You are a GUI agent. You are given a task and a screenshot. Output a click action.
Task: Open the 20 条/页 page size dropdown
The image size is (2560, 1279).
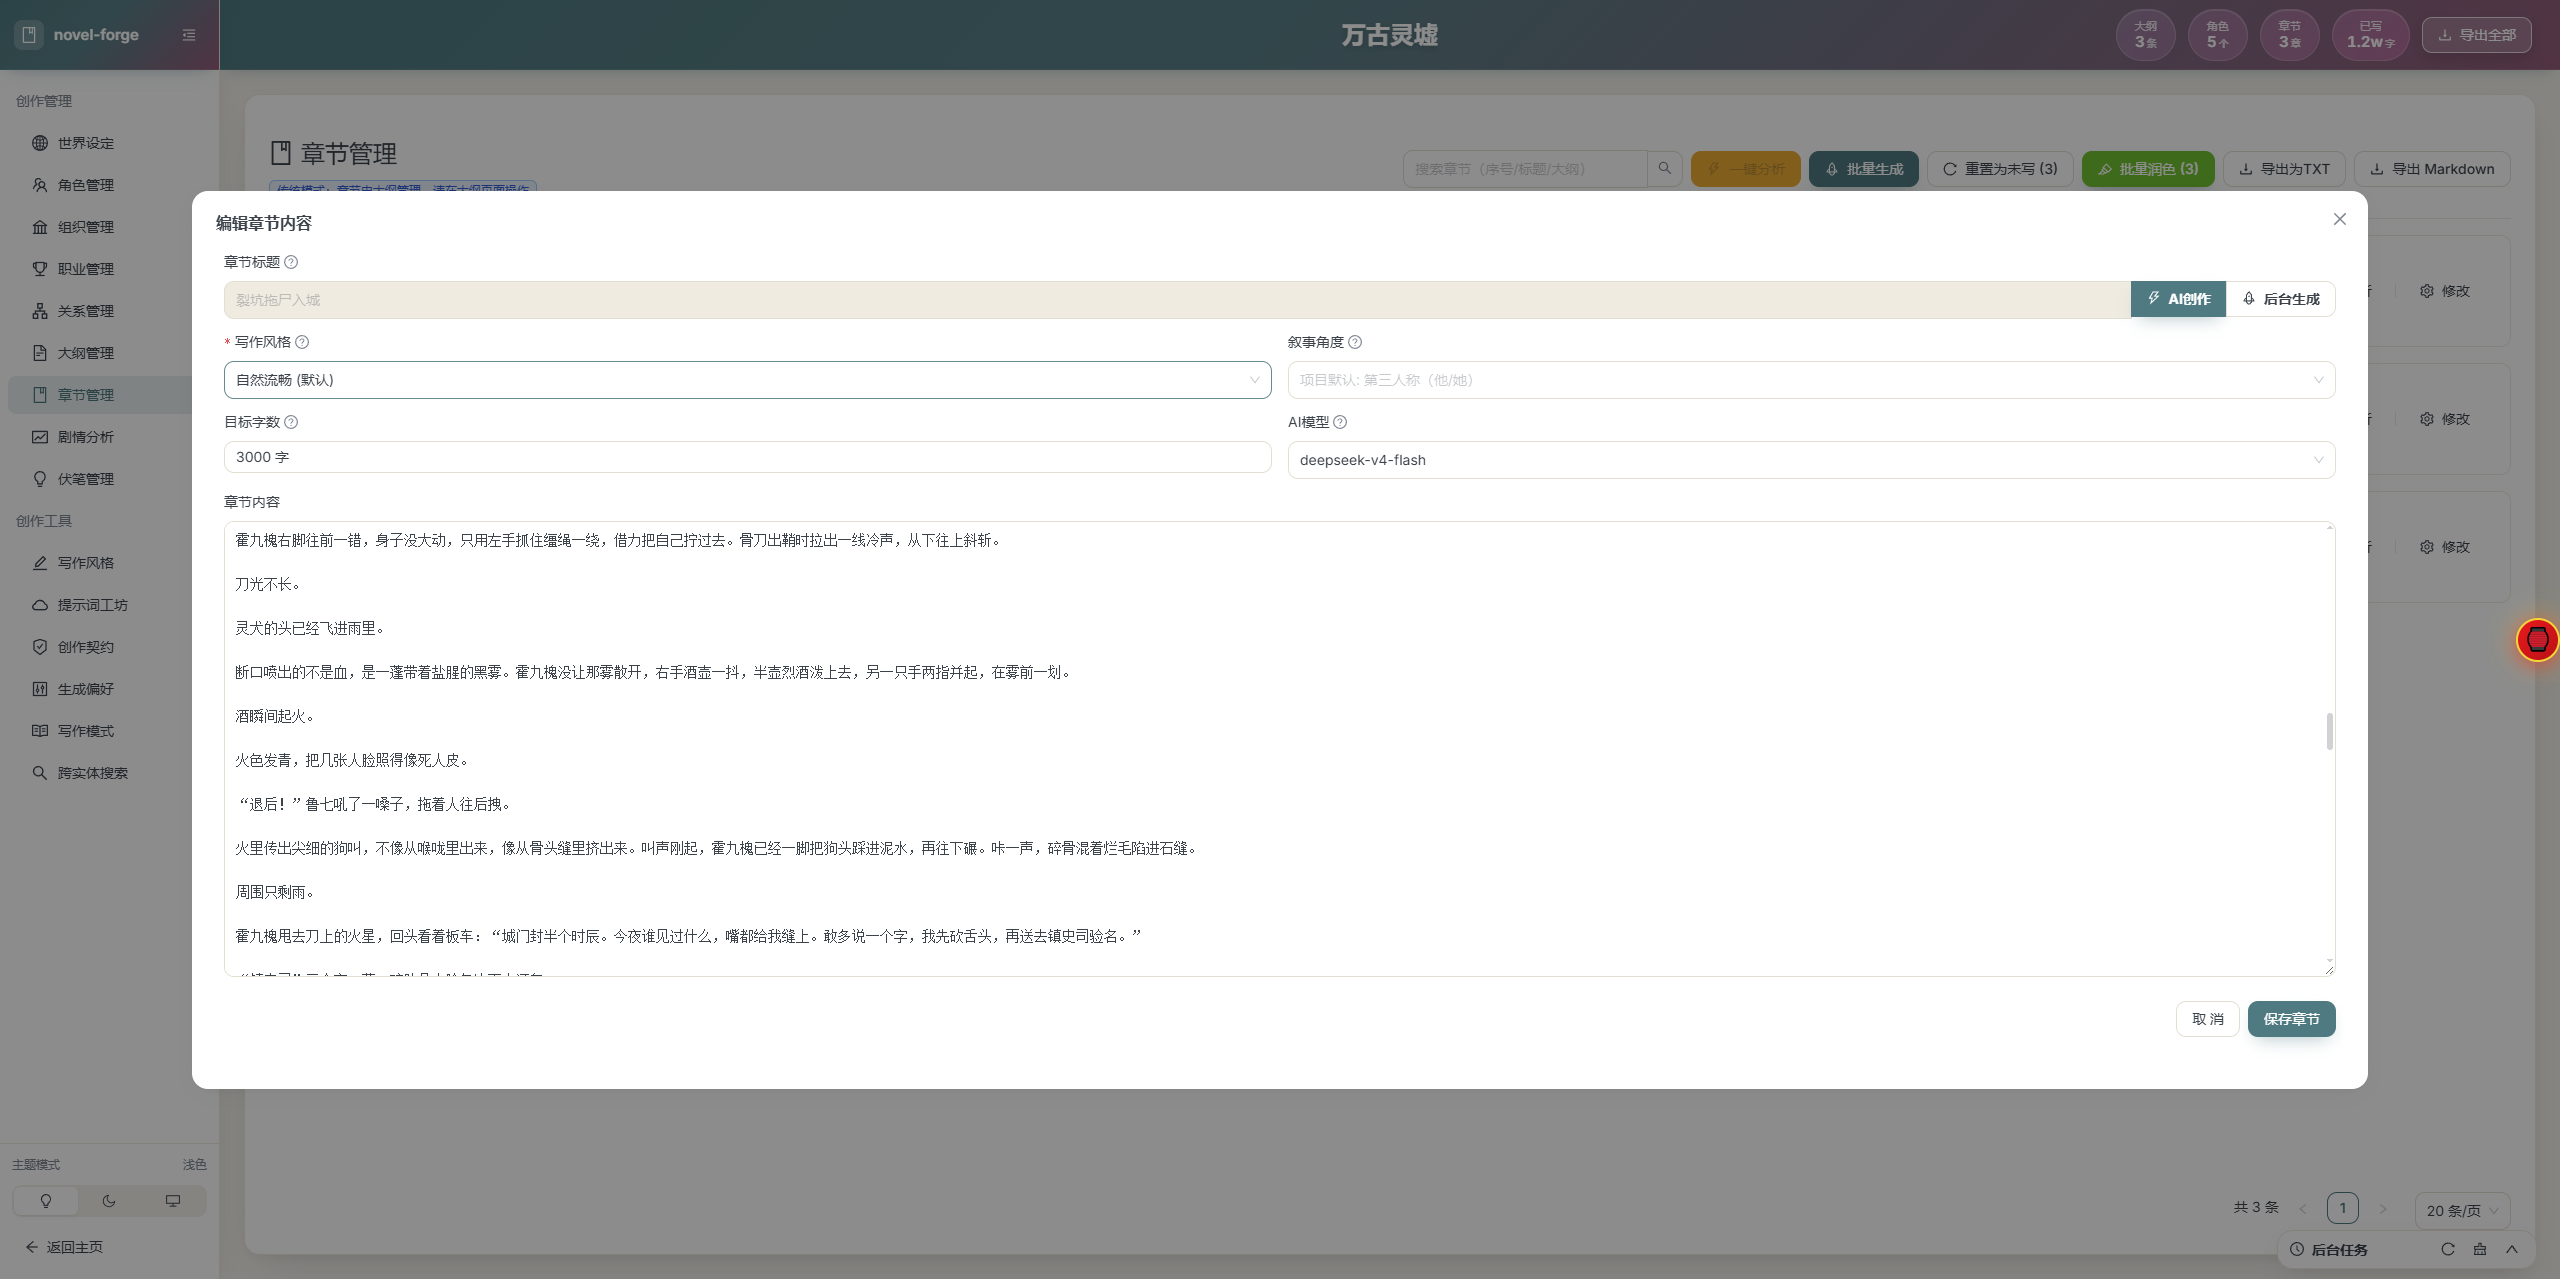point(2462,1210)
